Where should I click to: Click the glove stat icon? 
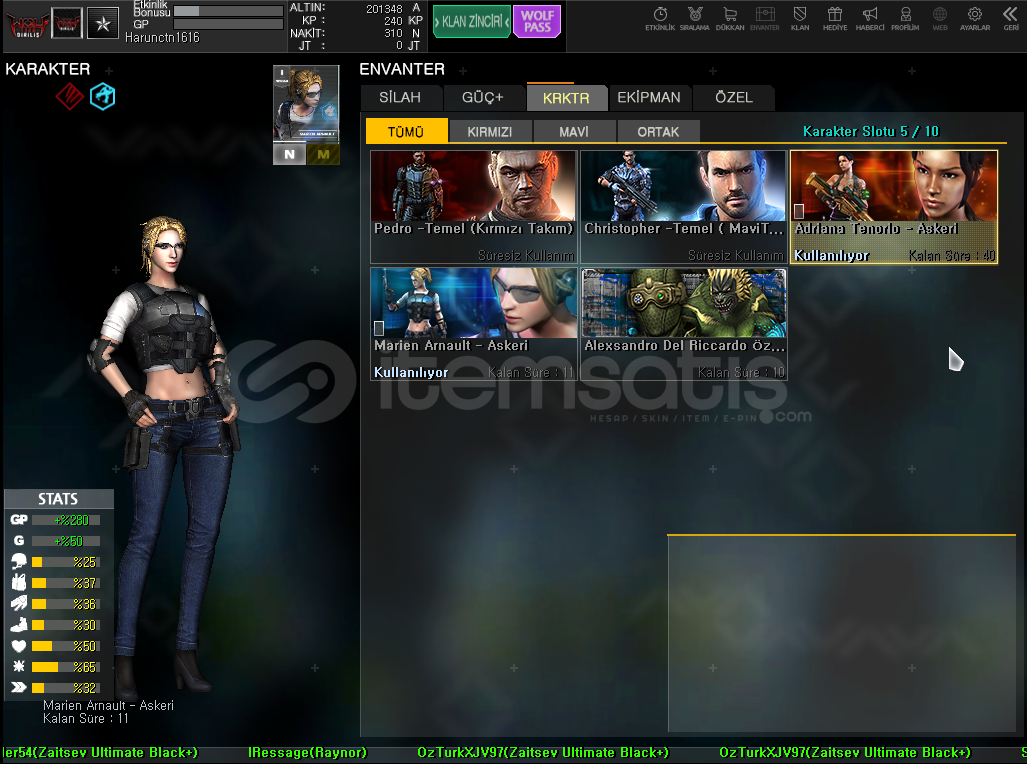(x=19, y=603)
